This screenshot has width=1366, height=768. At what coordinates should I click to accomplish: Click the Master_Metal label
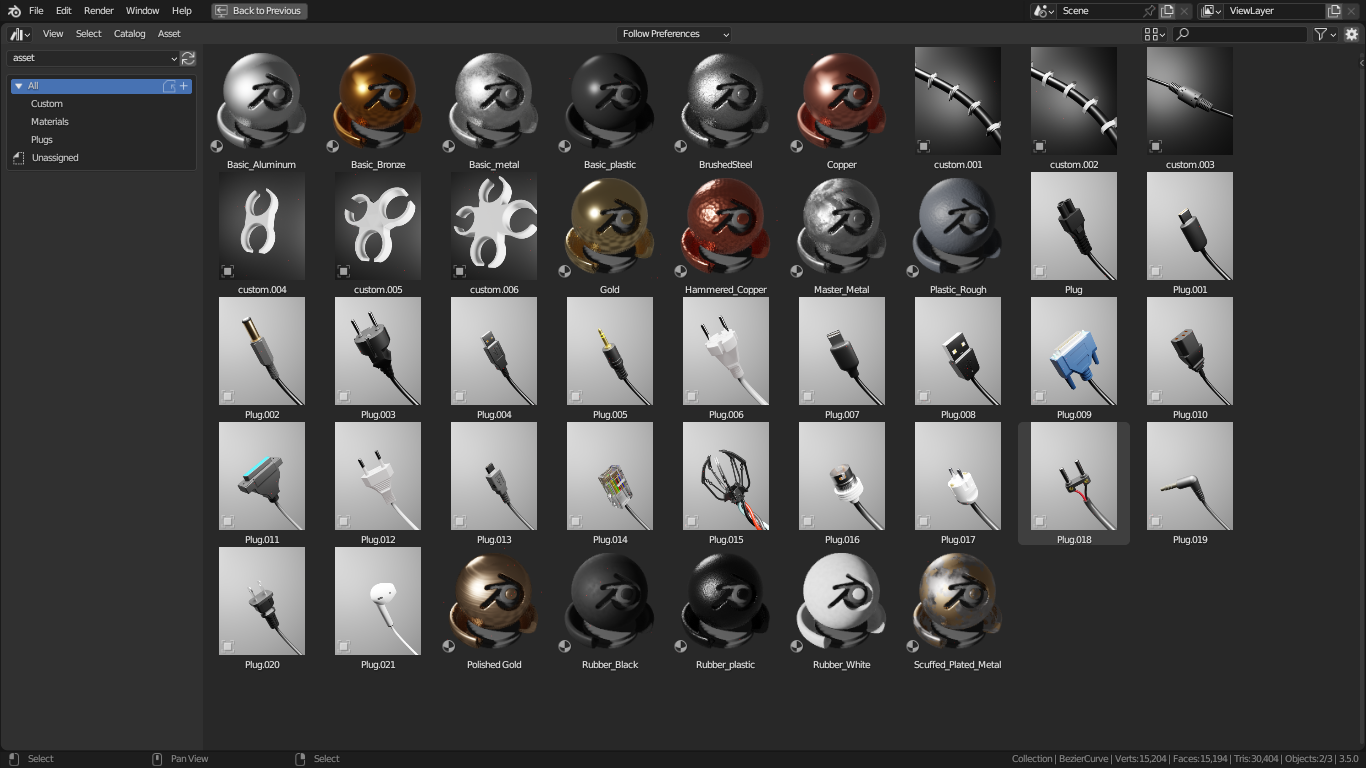pos(841,290)
